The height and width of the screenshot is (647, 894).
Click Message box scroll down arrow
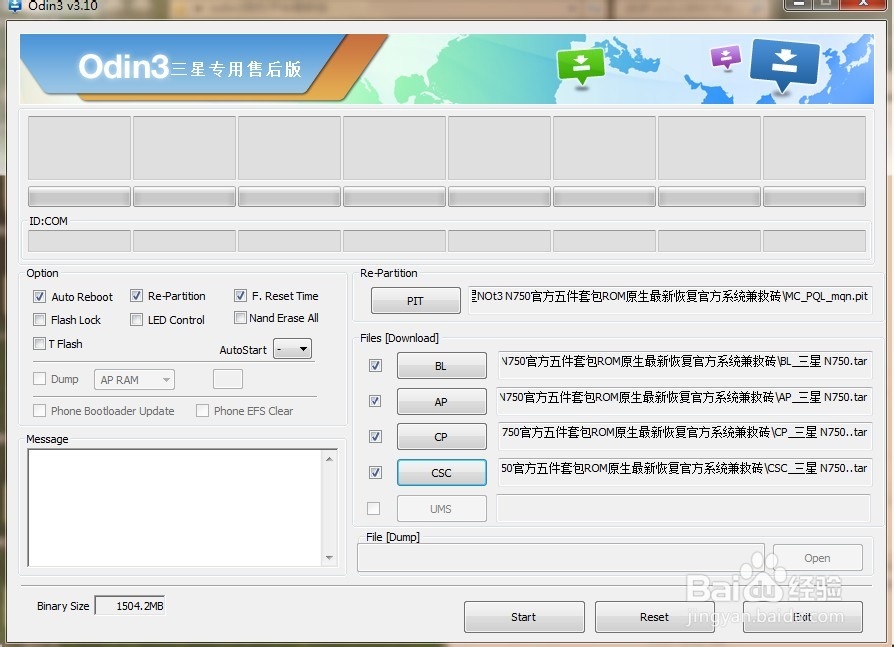(330, 558)
